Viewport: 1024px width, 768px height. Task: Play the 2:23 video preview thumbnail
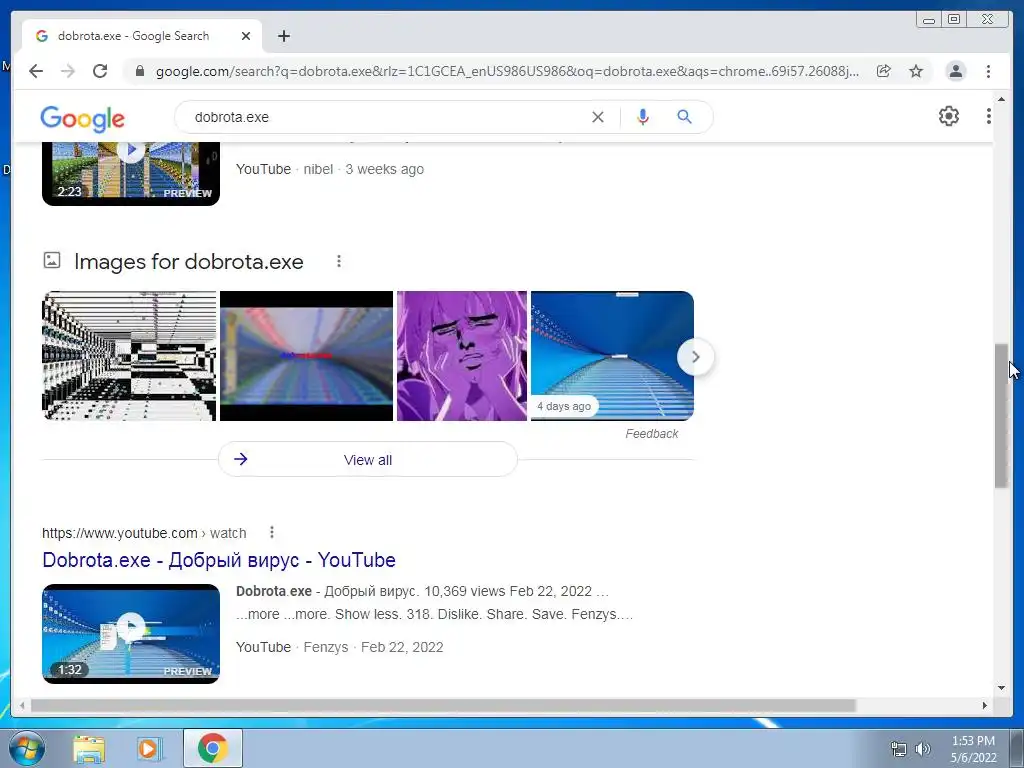pyautogui.click(x=131, y=173)
